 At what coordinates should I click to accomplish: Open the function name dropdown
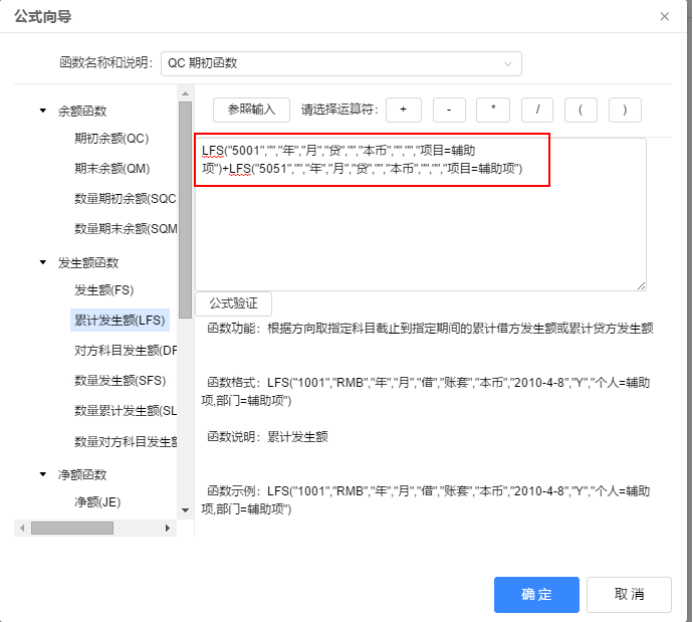(341, 64)
